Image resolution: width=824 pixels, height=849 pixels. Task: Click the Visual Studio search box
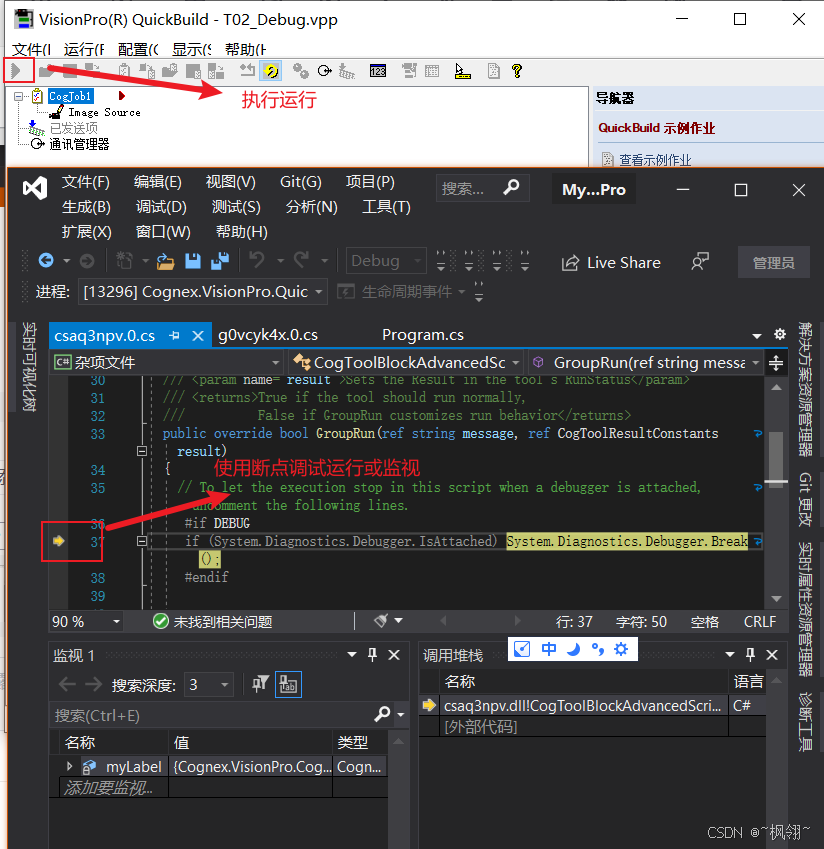click(482, 188)
